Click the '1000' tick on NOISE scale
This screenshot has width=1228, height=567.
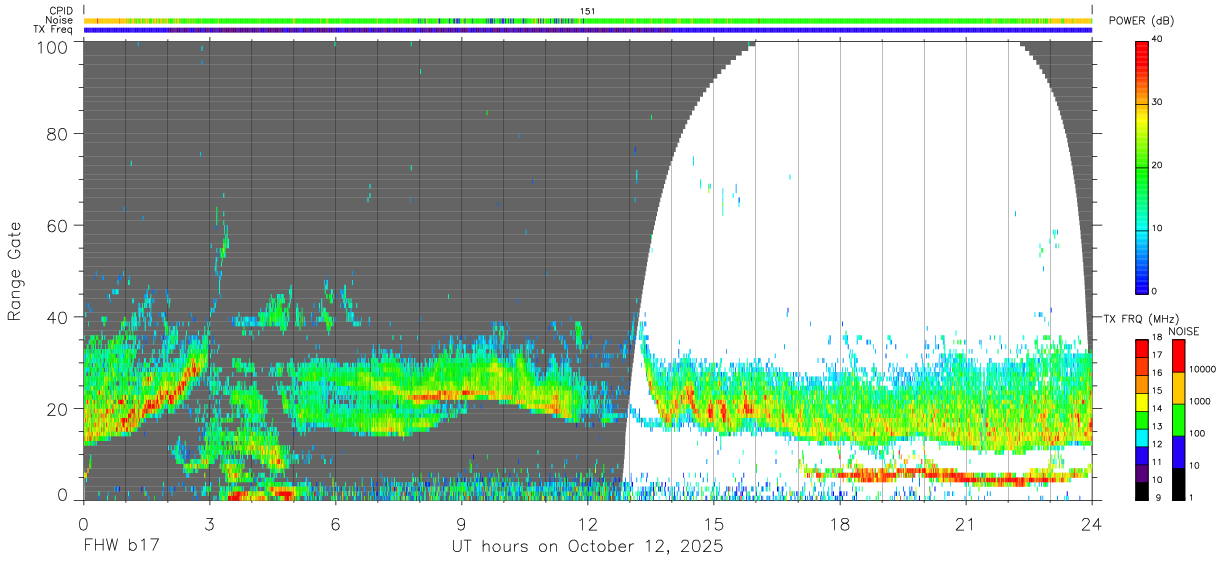[x=1200, y=401]
